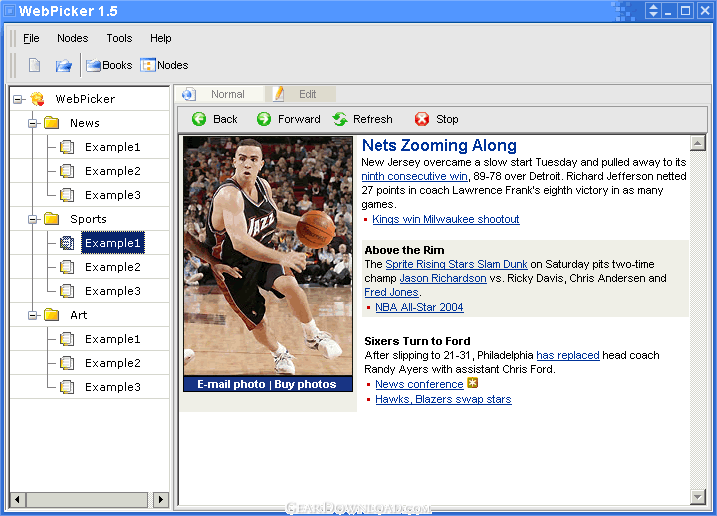Go Forward in the browser pane
This screenshot has height=516, width=717.
click(289, 119)
